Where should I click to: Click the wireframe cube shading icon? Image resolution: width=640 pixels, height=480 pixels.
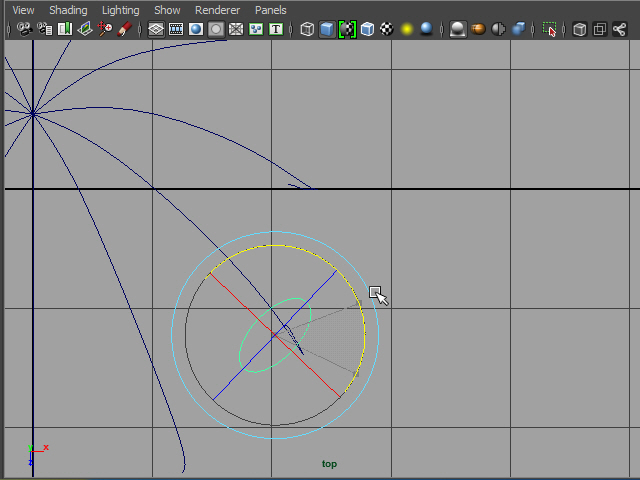pyautogui.click(x=308, y=29)
